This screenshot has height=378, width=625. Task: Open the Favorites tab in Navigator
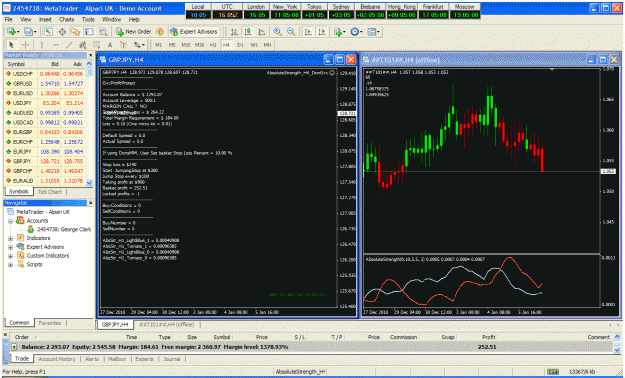50,323
